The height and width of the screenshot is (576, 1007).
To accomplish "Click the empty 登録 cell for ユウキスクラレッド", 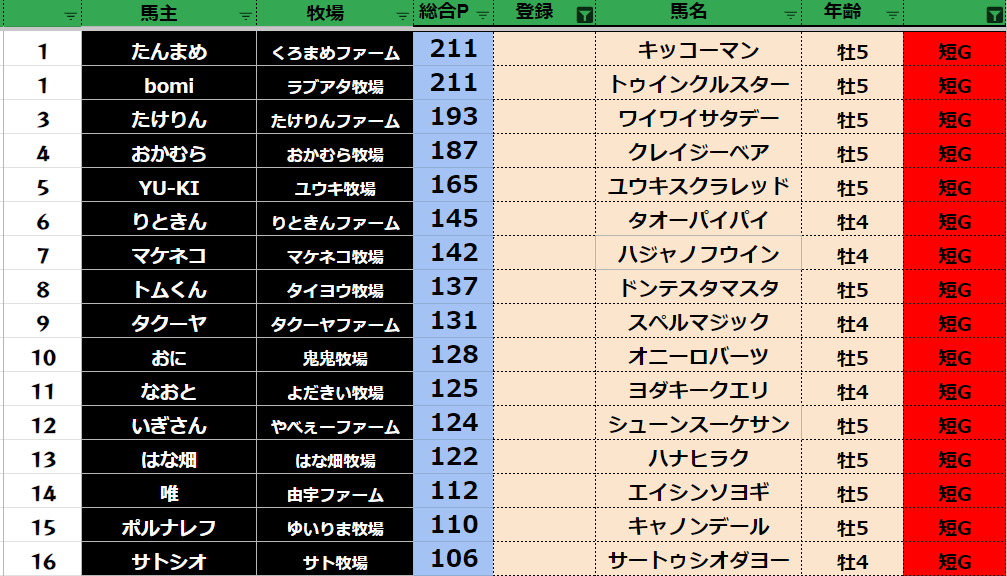I will (x=544, y=187).
